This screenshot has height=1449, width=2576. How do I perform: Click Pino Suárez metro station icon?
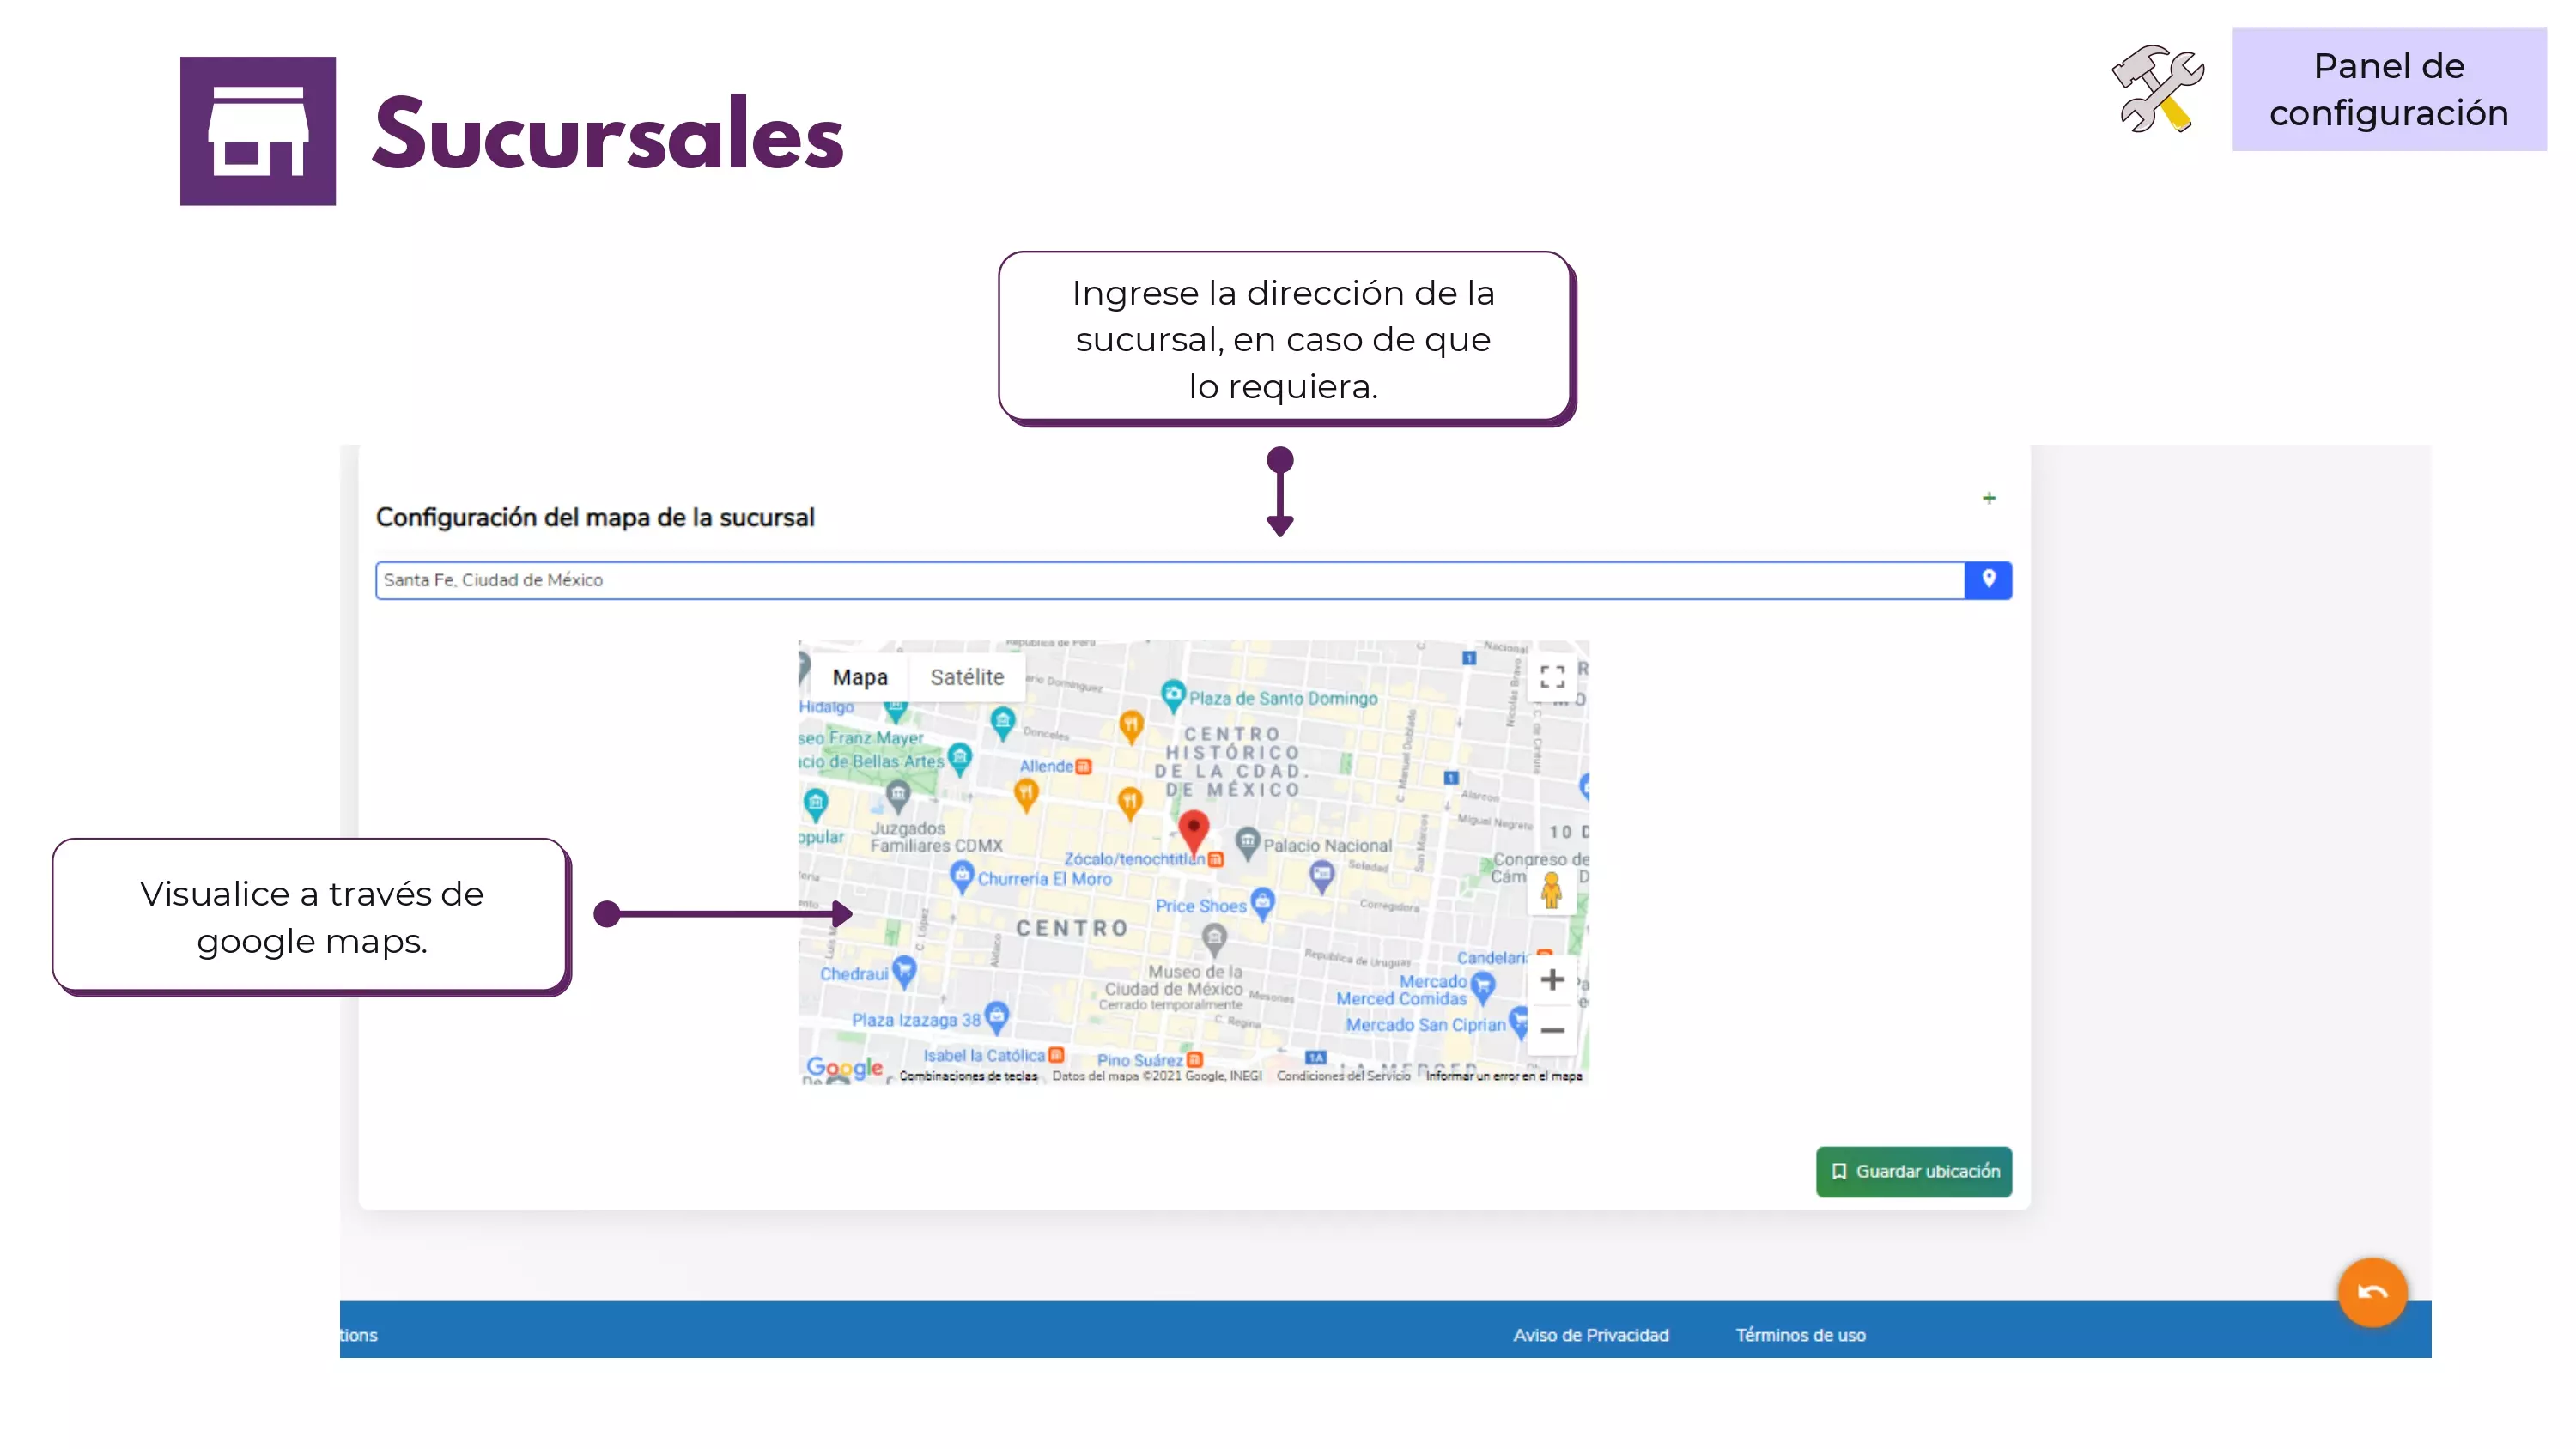tap(1194, 1060)
